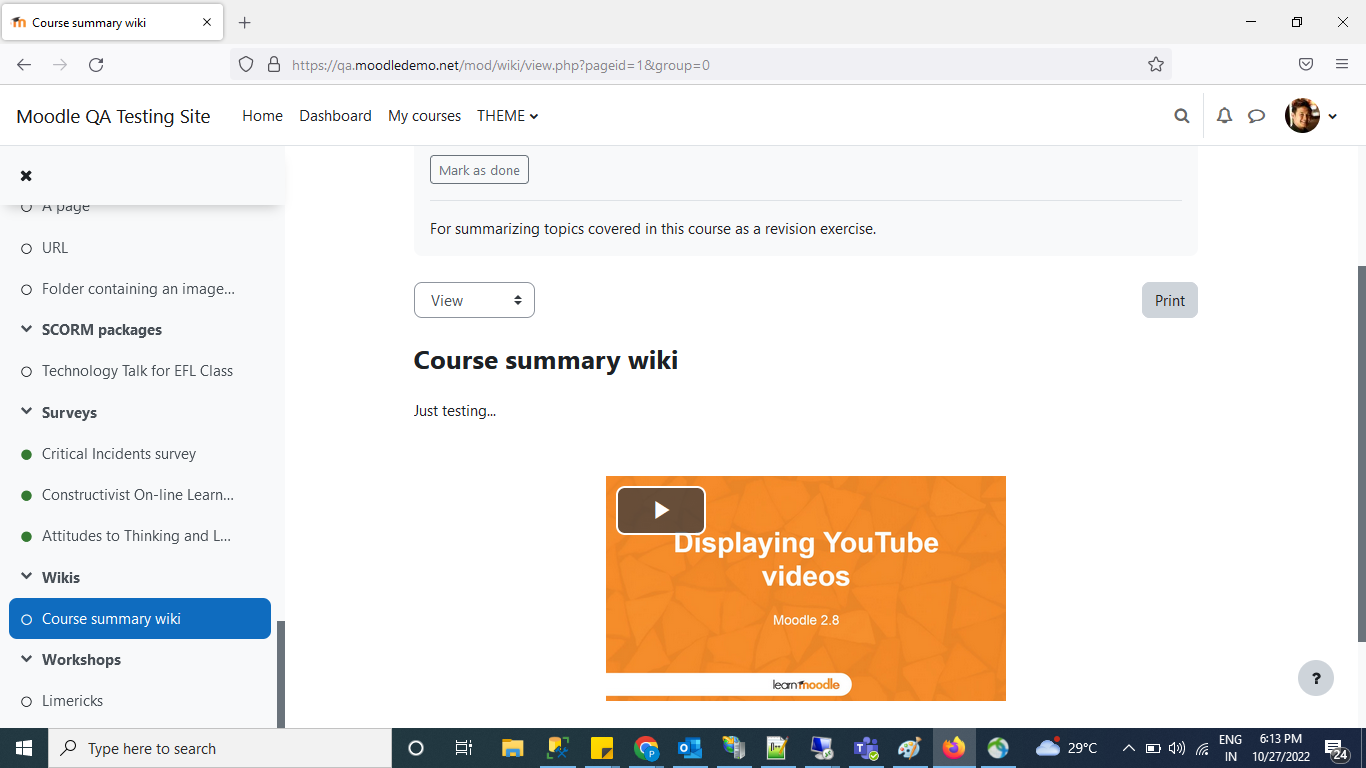1366x768 pixels.
Task: Click the tracking protection shield icon
Action: click(x=246, y=64)
